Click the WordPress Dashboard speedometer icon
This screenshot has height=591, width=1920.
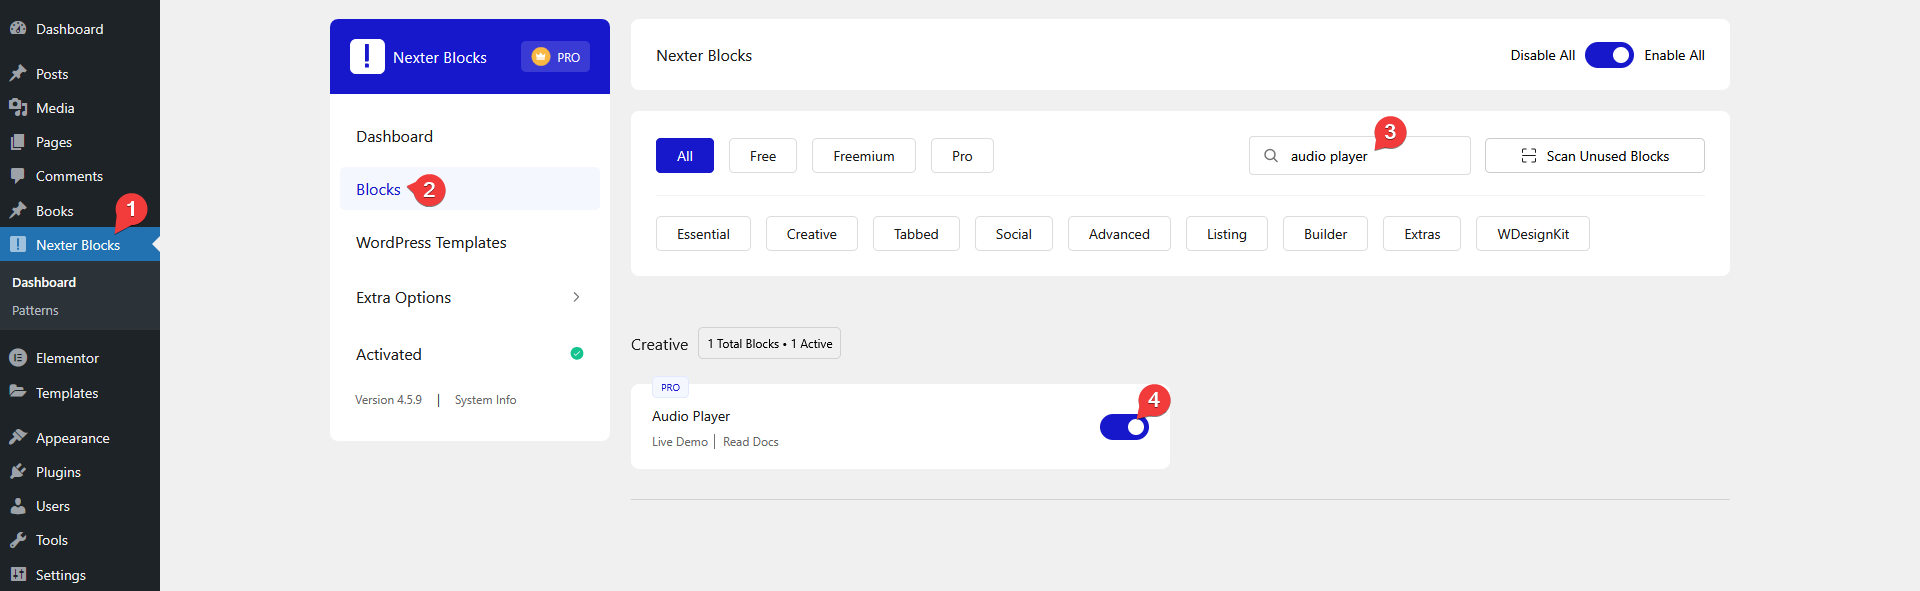18,29
